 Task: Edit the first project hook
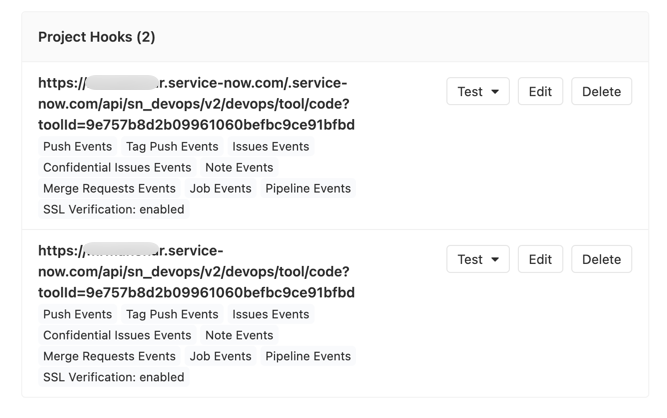click(540, 91)
